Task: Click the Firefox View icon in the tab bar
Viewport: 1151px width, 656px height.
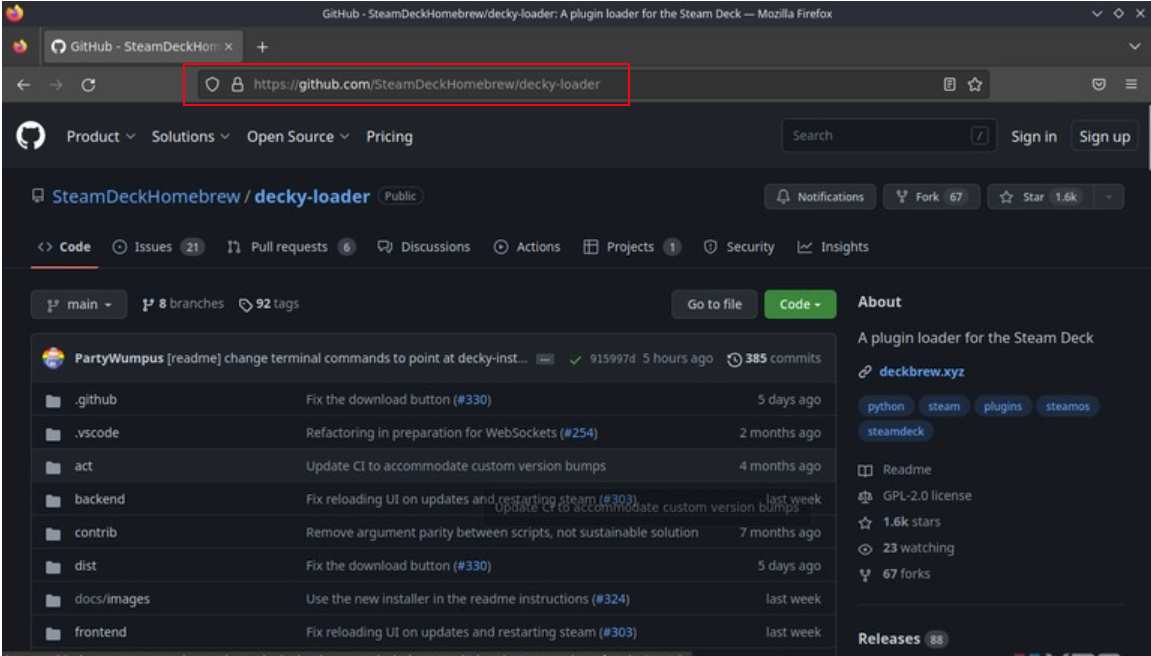Action: click(x=20, y=46)
